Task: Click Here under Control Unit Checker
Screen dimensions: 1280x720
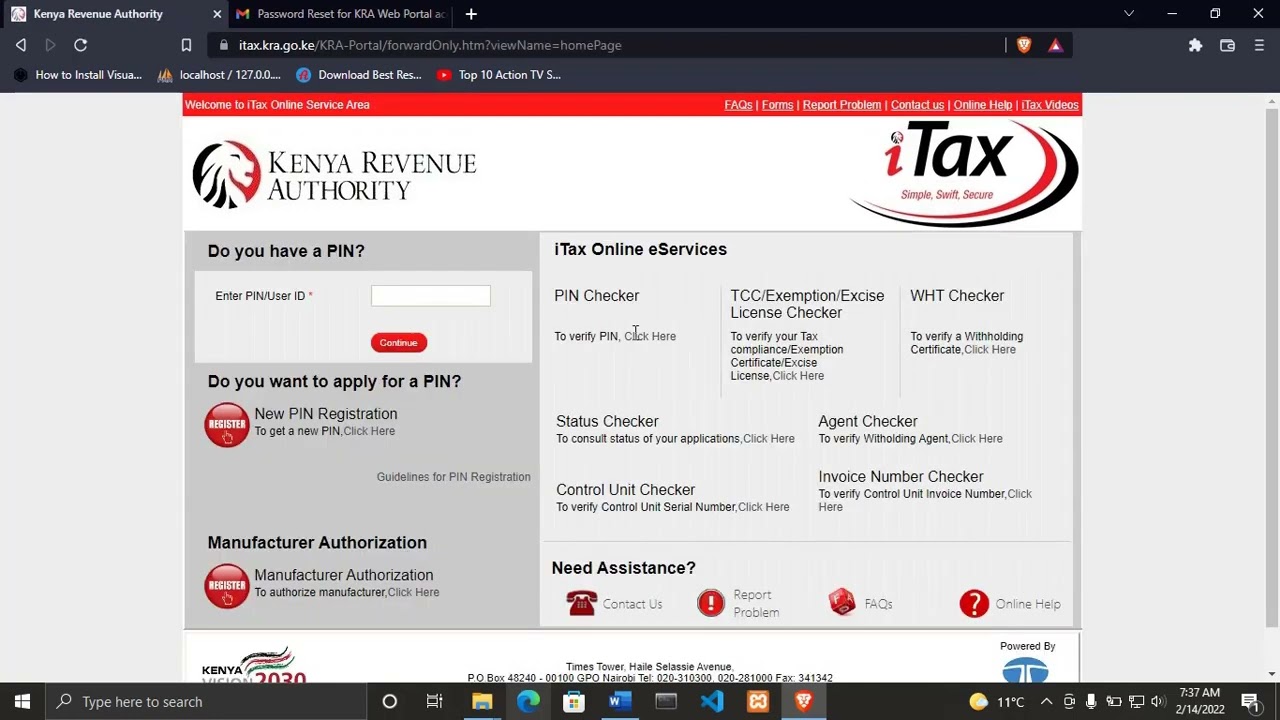Action: click(763, 507)
